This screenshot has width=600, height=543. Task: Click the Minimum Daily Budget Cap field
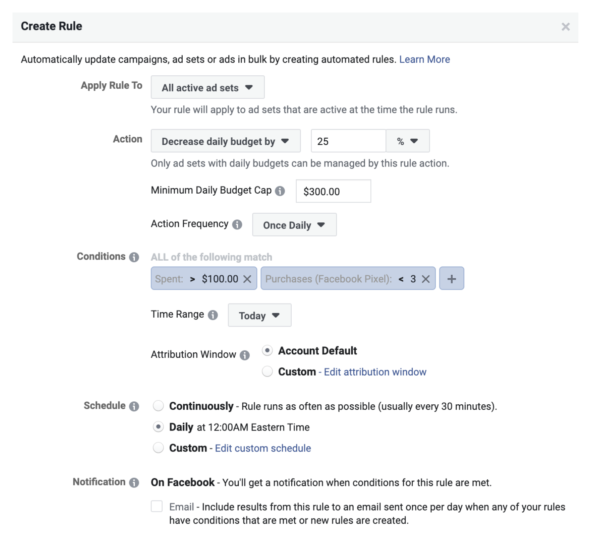tap(331, 192)
